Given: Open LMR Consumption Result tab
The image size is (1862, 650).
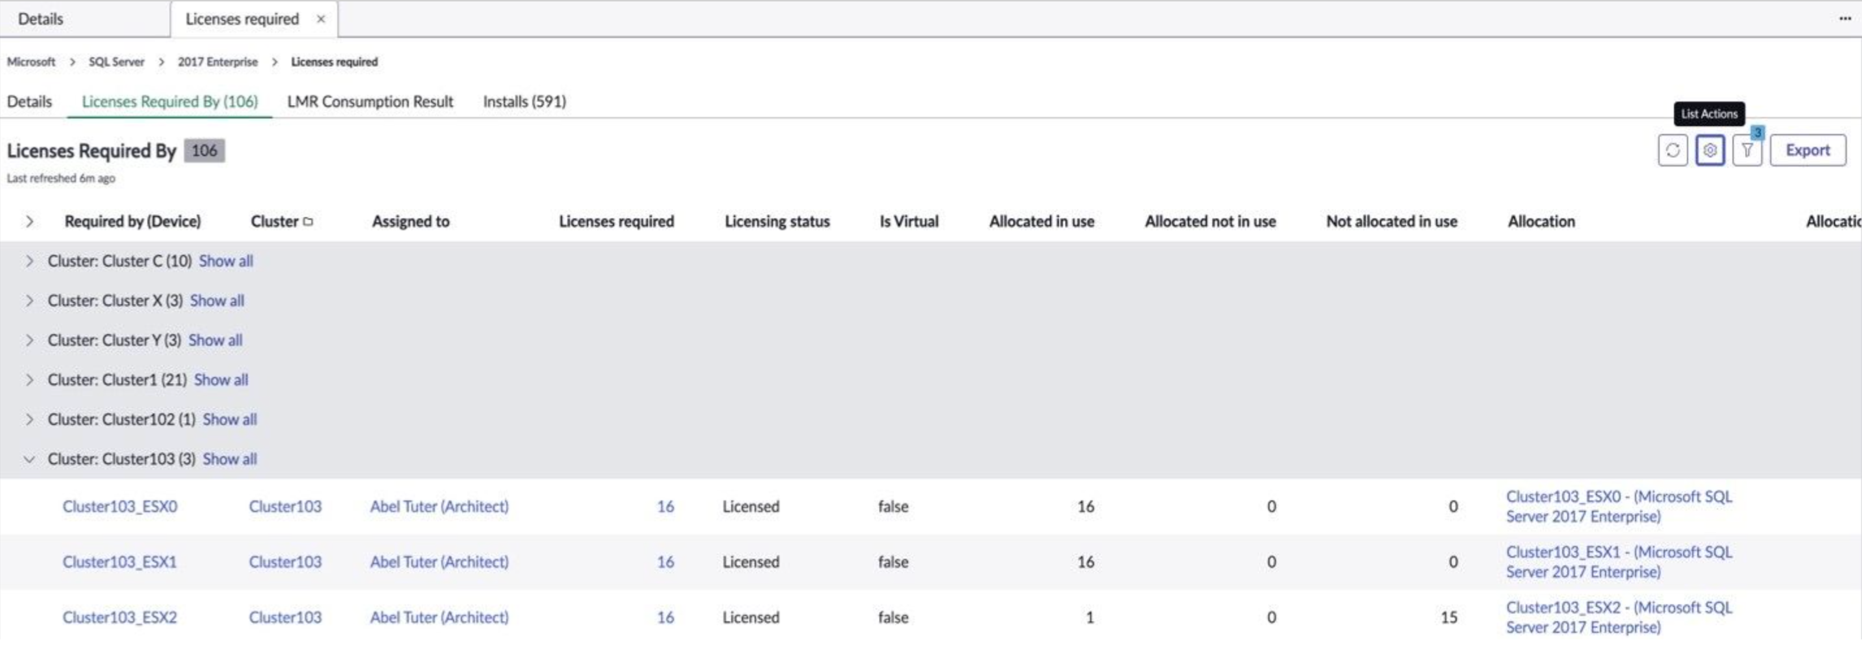Looking at the screenshot, I should [x=370, y=101].
